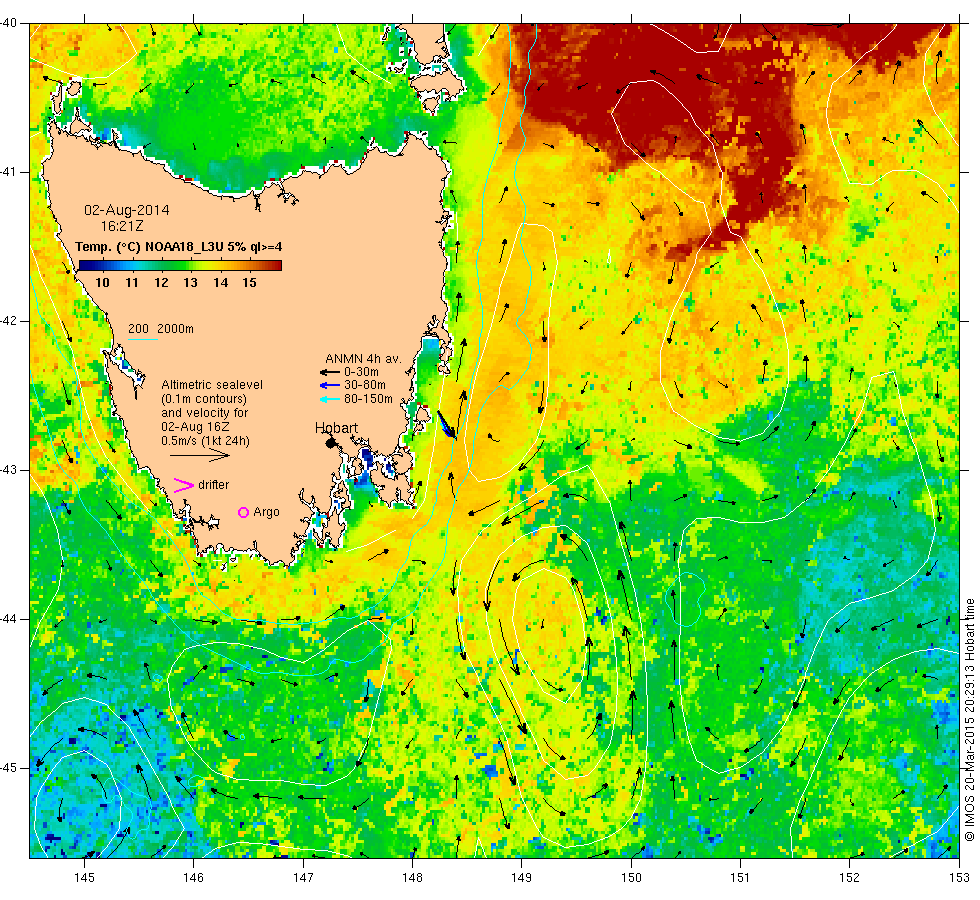Click the '16:21Z' time label
The image size is (980, 900).
pos(122,226)
